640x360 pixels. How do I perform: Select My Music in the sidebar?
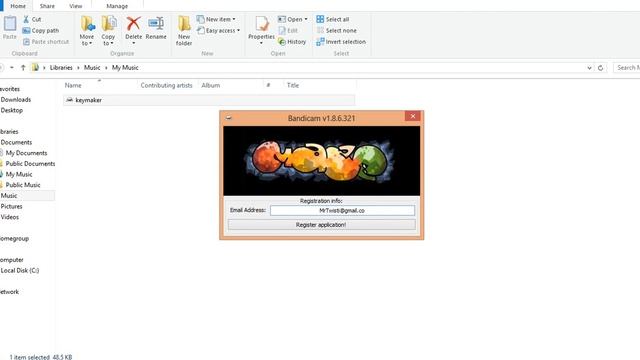(19, 174)
